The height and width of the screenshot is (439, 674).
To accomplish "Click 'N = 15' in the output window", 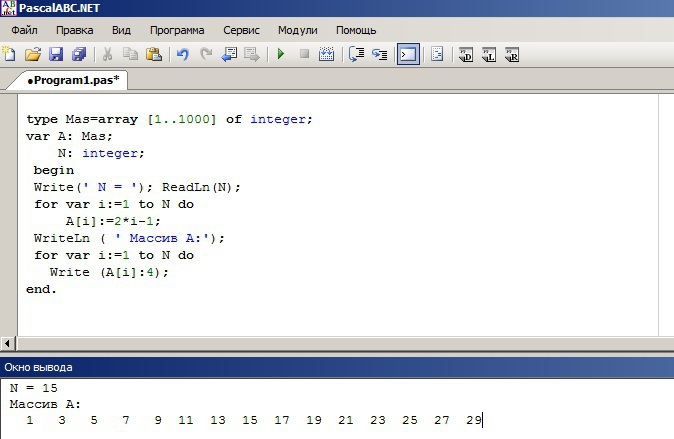I will [x=34, y=388].
